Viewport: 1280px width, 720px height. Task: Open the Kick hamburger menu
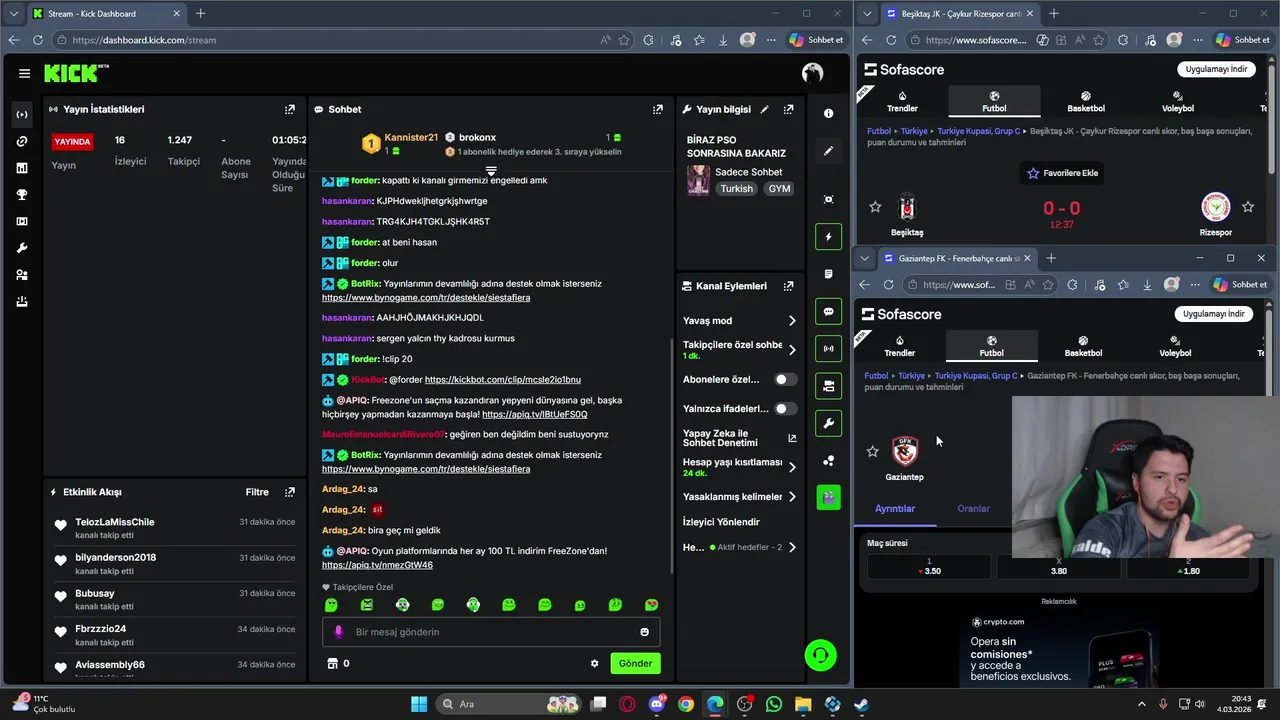(x=24, y=73)
